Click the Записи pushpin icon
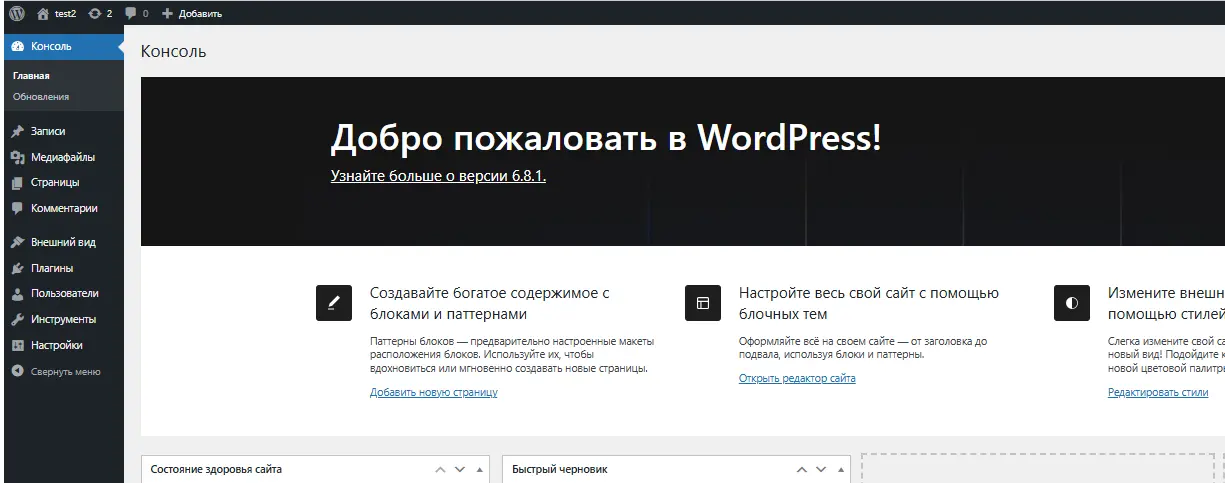This screenshot has height=483, width=1225. (x=17, y=131)
